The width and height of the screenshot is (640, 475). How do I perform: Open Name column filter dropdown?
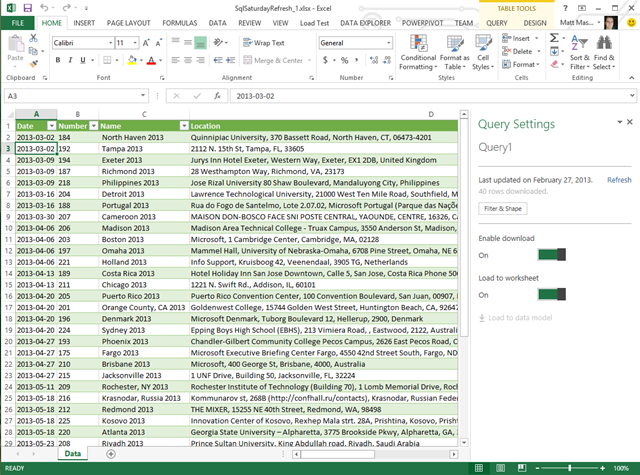click(x=184, y=126)
